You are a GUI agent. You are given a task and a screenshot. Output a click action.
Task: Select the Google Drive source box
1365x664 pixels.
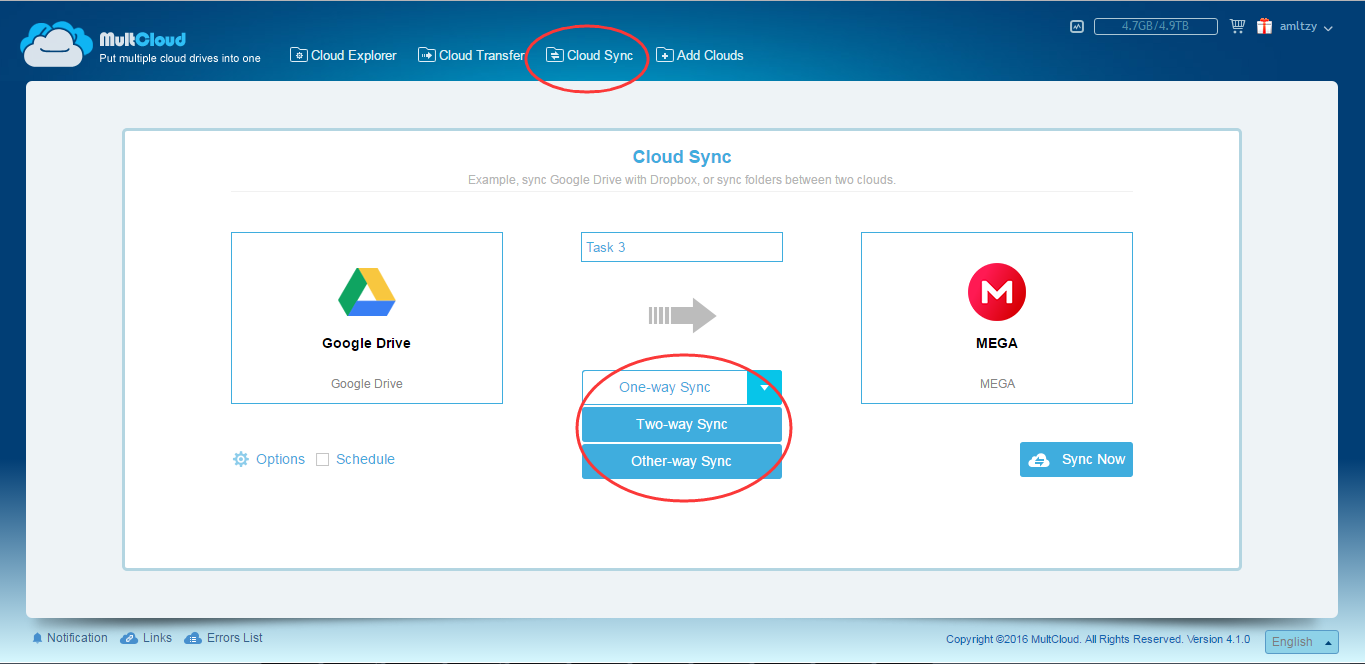point(367,318)
